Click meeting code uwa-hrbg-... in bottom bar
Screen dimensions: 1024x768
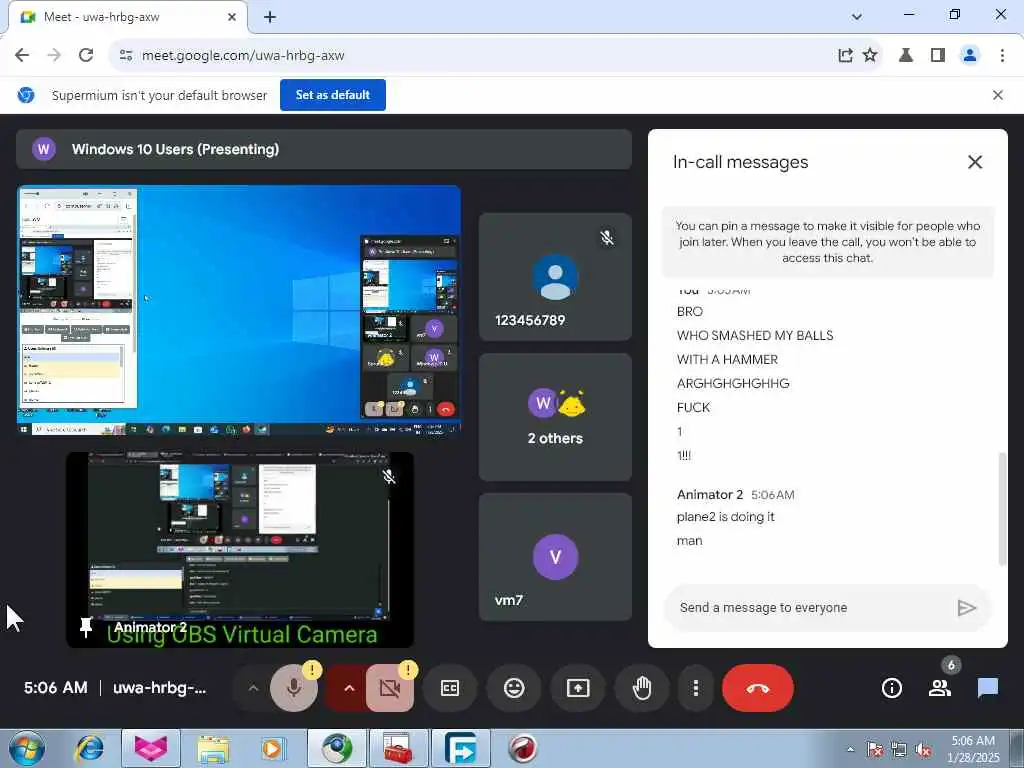click(x=159, y=688)
